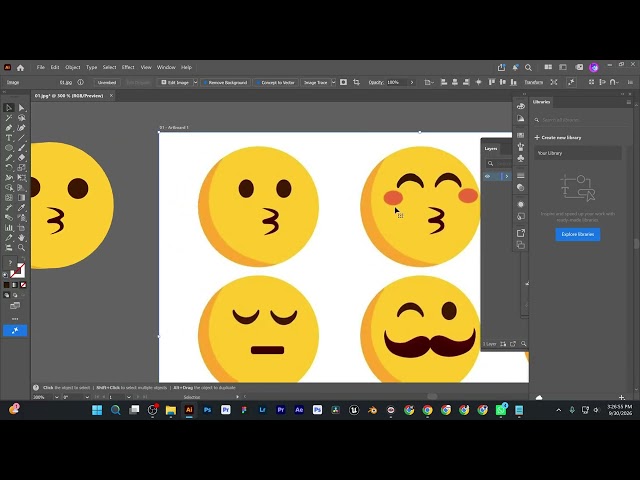Image resolution: width=640 pixels, height=480 pixels.
Task: Open the Object menu
Action: [73, 67]
